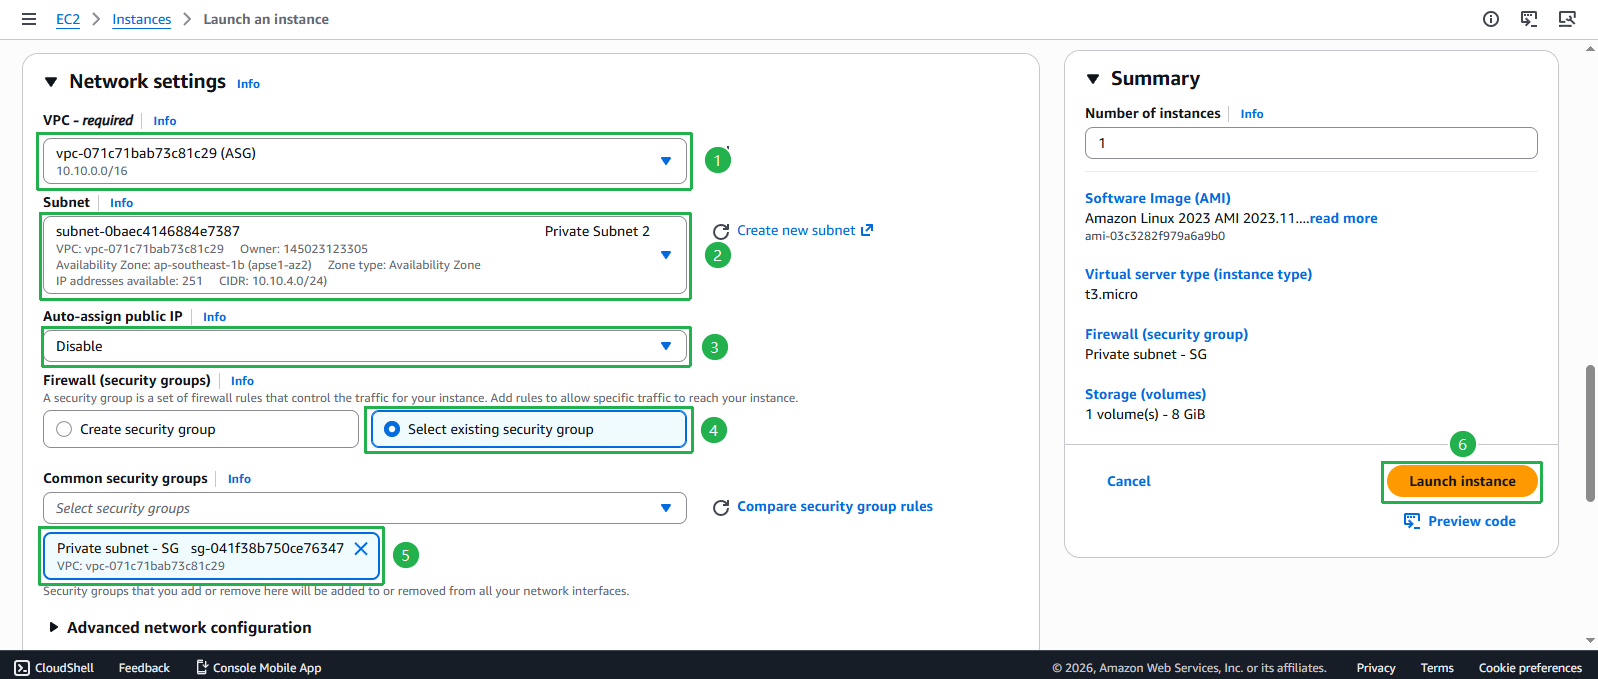Open the Subnet dropdown
This screenshot has width=1598, height=679.
point(364,255)
